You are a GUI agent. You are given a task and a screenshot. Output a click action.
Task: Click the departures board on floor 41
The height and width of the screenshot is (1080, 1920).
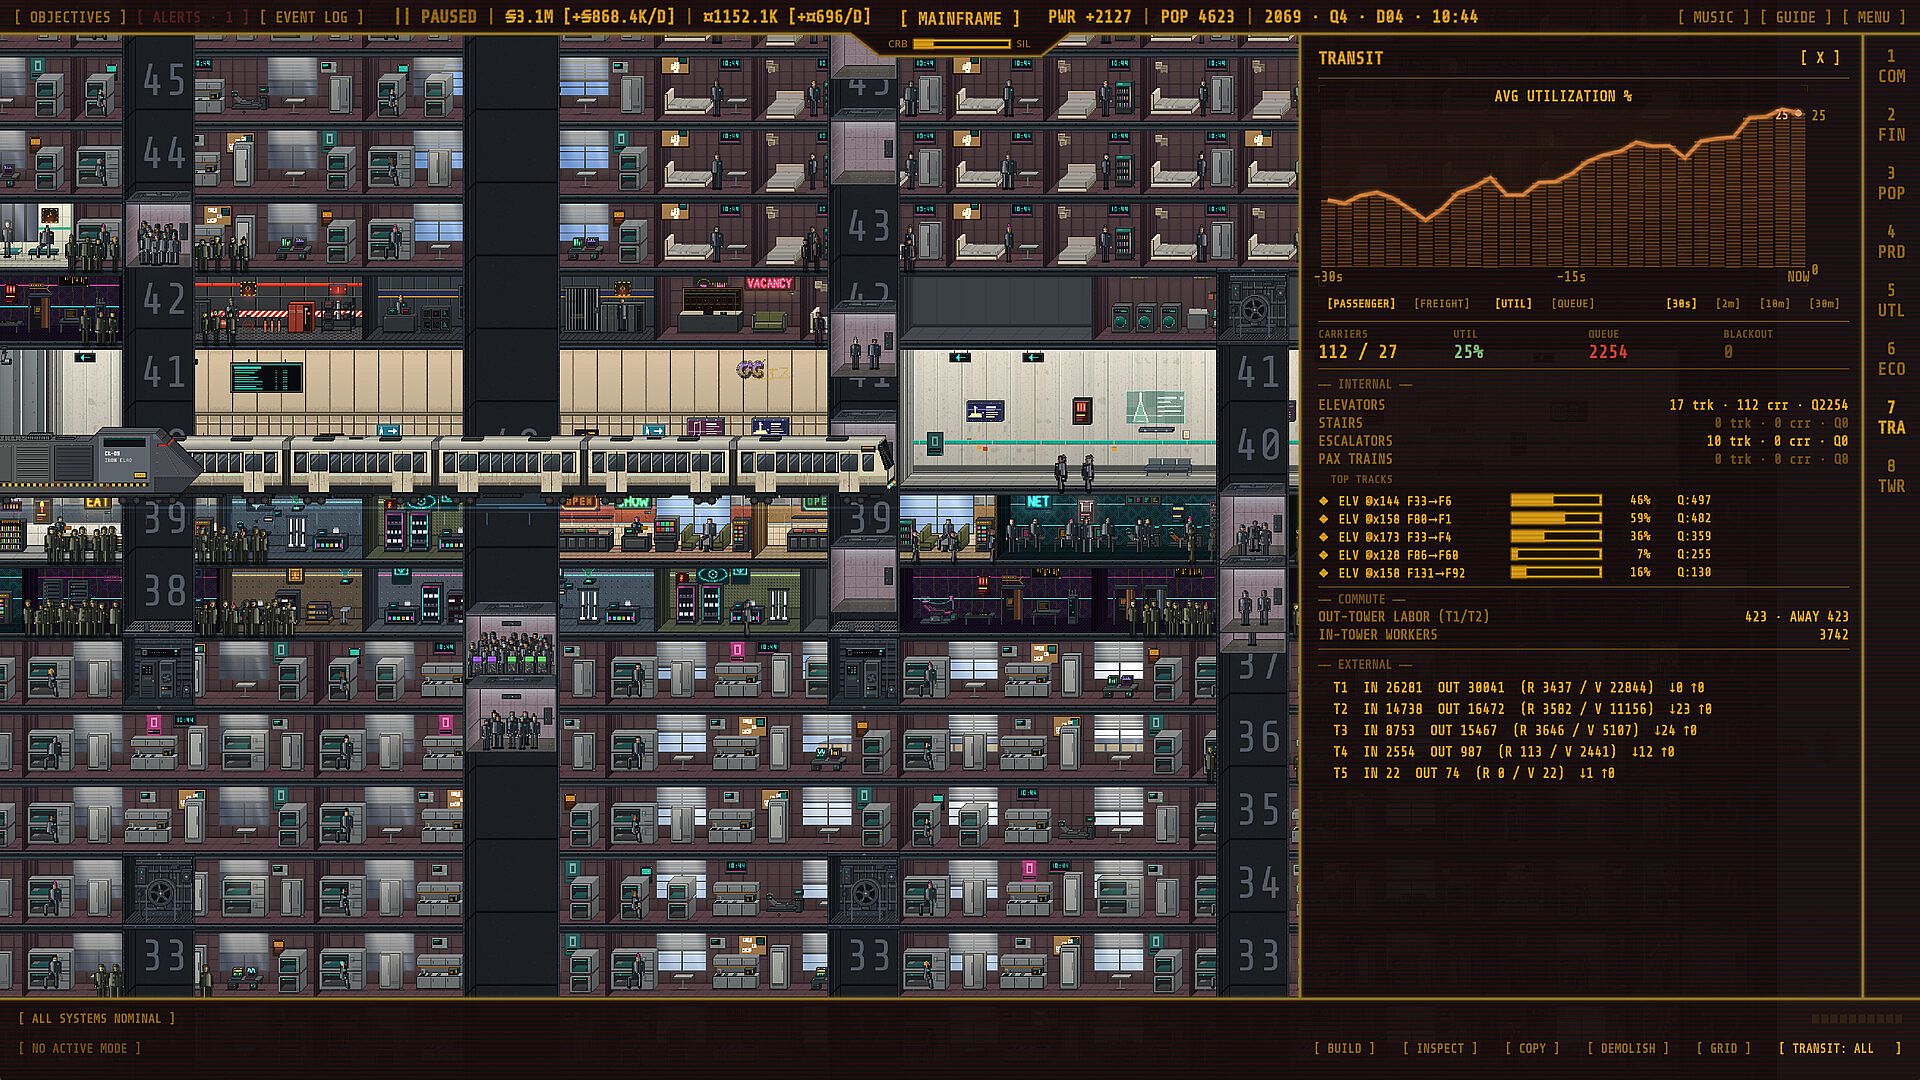pyautogui.click(x=266, y=378)
